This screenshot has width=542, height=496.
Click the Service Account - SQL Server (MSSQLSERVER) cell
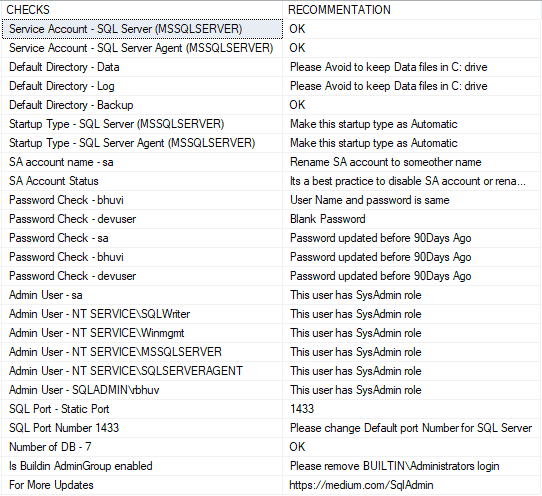(x=142, y=29)
